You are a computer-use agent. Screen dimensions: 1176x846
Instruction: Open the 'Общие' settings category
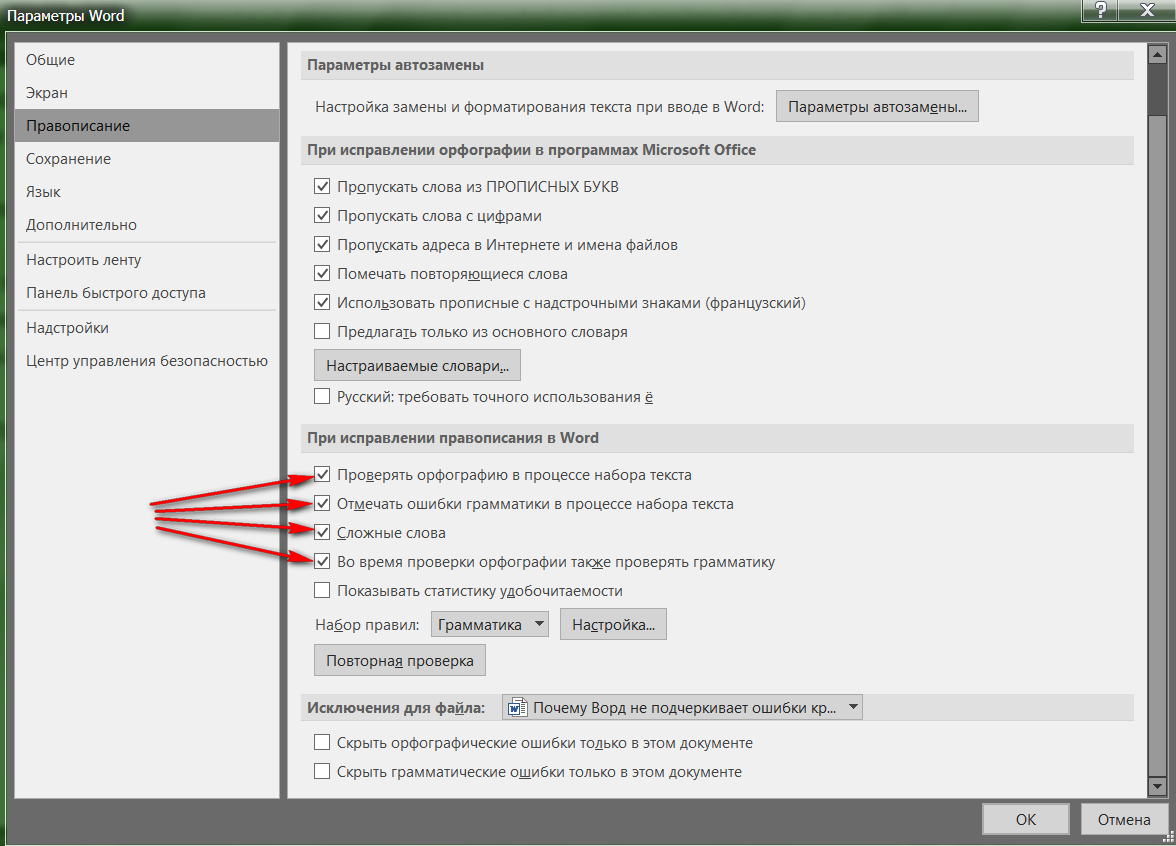(51, 60)
